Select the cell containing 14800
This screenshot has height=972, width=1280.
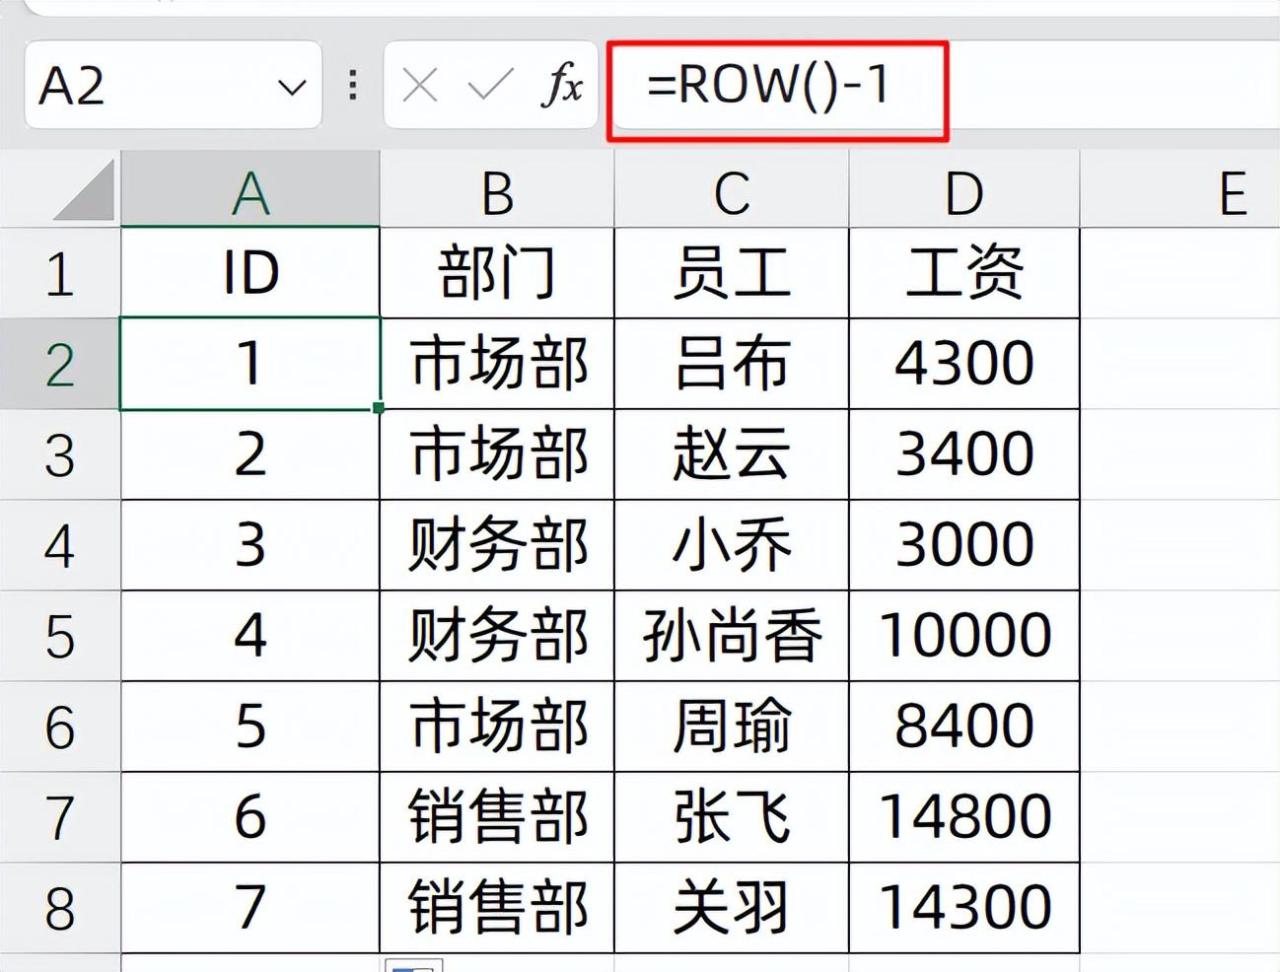tap(964, 816)
